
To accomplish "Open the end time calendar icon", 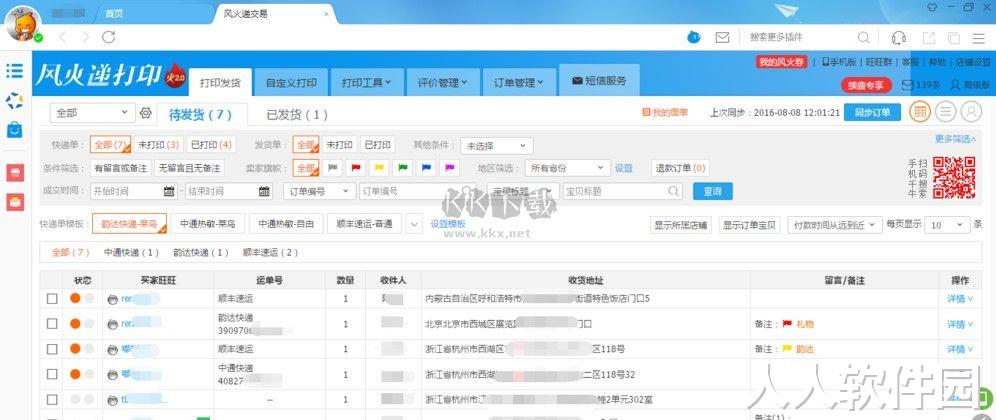I will 264,191.
